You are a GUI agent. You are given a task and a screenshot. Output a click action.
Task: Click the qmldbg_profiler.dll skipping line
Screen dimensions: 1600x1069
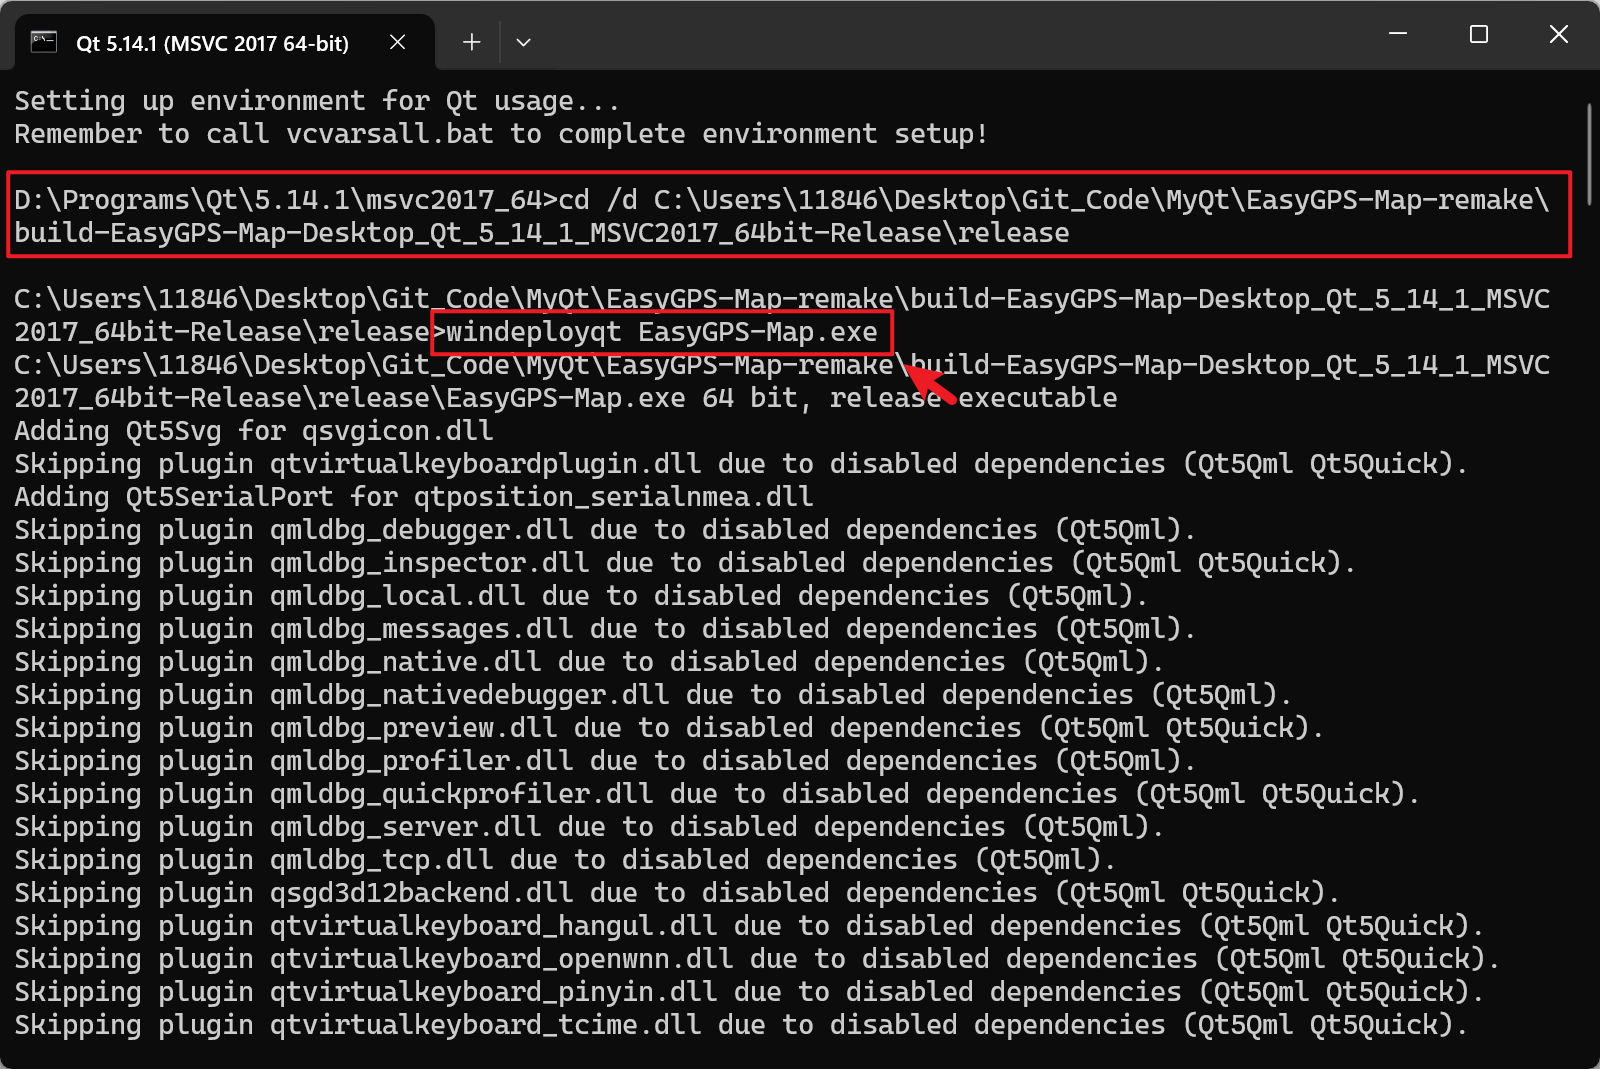605,761
